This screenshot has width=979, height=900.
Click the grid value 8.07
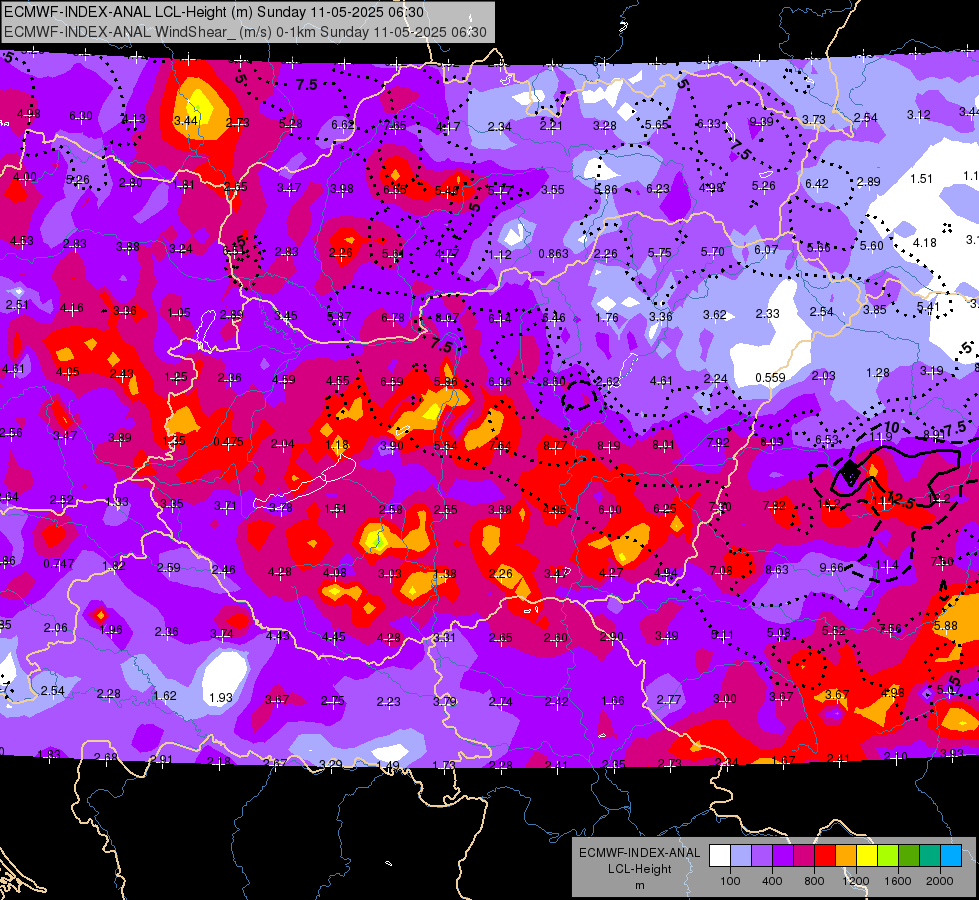coord(446,318)
